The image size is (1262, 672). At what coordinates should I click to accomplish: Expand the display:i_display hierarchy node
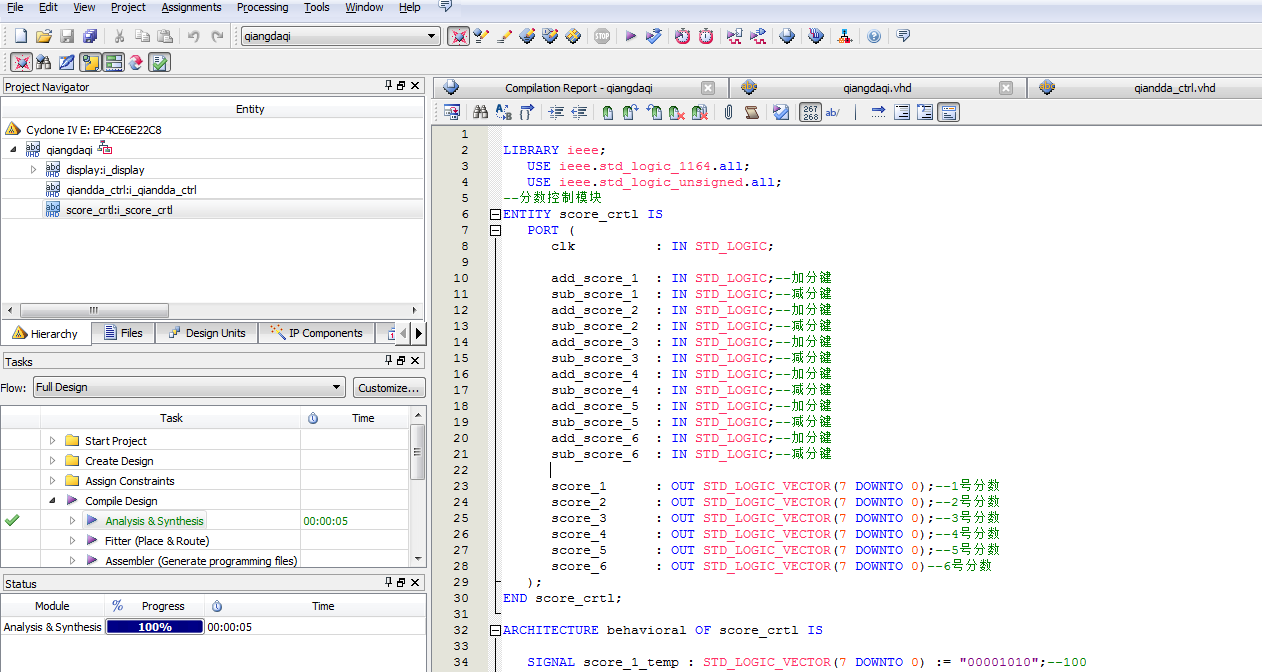pyautogui.click(x=33, y=170)
